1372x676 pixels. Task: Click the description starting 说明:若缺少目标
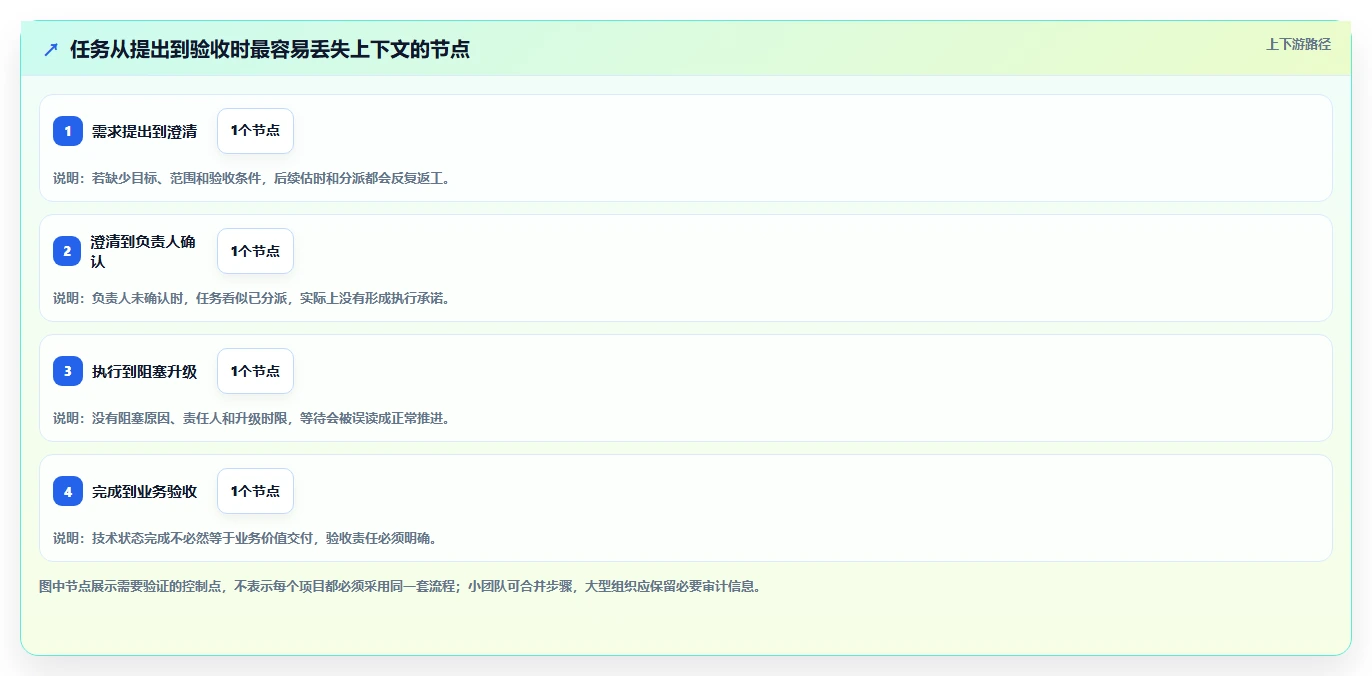(251, 178)
